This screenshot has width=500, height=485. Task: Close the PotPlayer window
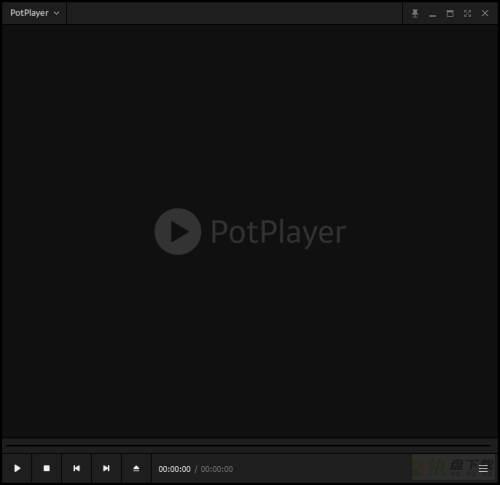pyautogui.click(x=485, y=13)
